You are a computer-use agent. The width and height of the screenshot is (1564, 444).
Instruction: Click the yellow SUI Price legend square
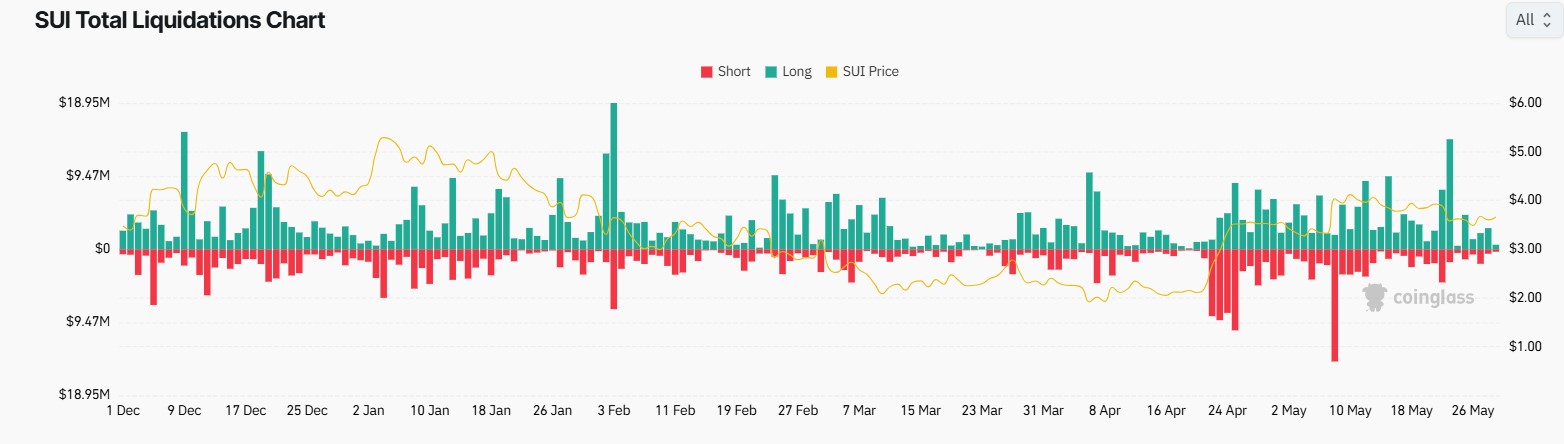coord(830,72)
